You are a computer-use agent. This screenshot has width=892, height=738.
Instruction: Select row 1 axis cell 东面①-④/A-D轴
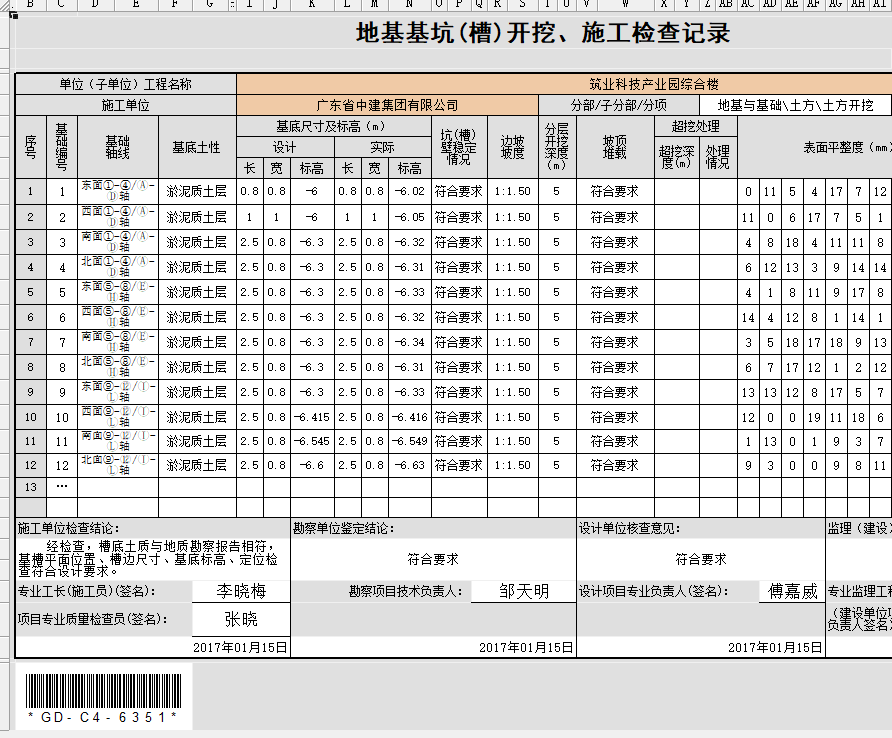[118, 192]
